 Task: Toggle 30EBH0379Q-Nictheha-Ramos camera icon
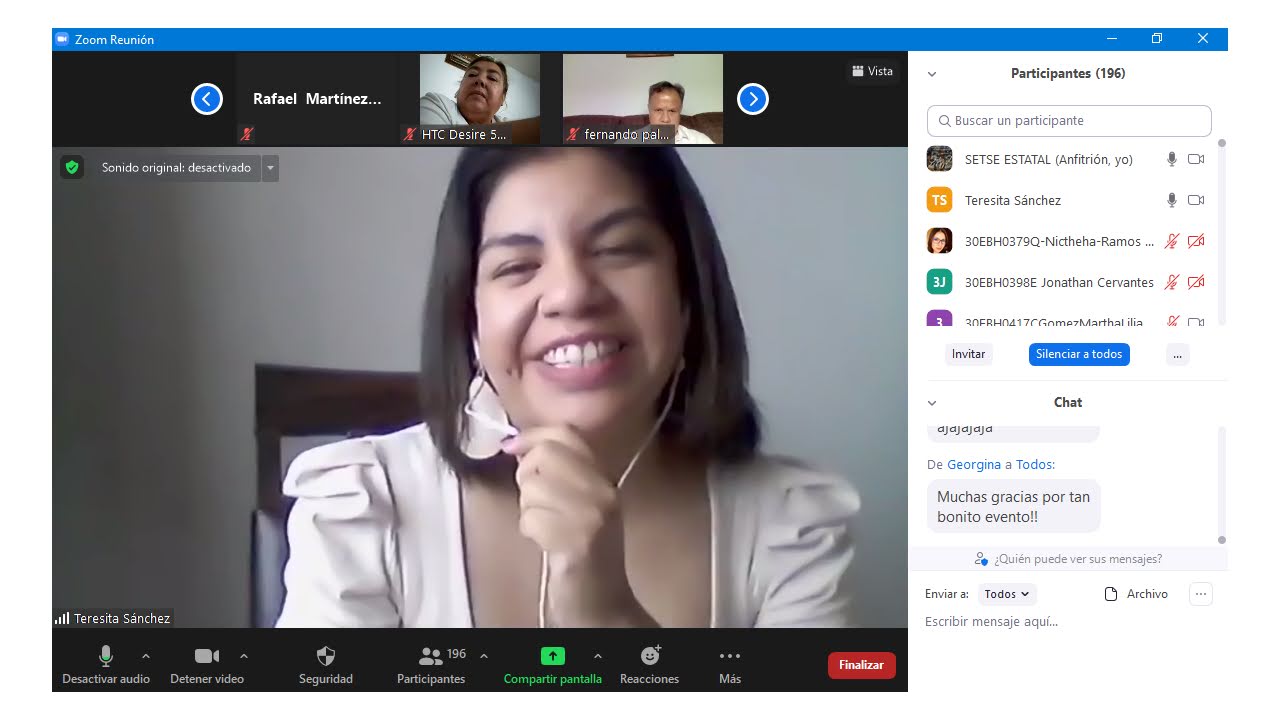click(1196, 241)
